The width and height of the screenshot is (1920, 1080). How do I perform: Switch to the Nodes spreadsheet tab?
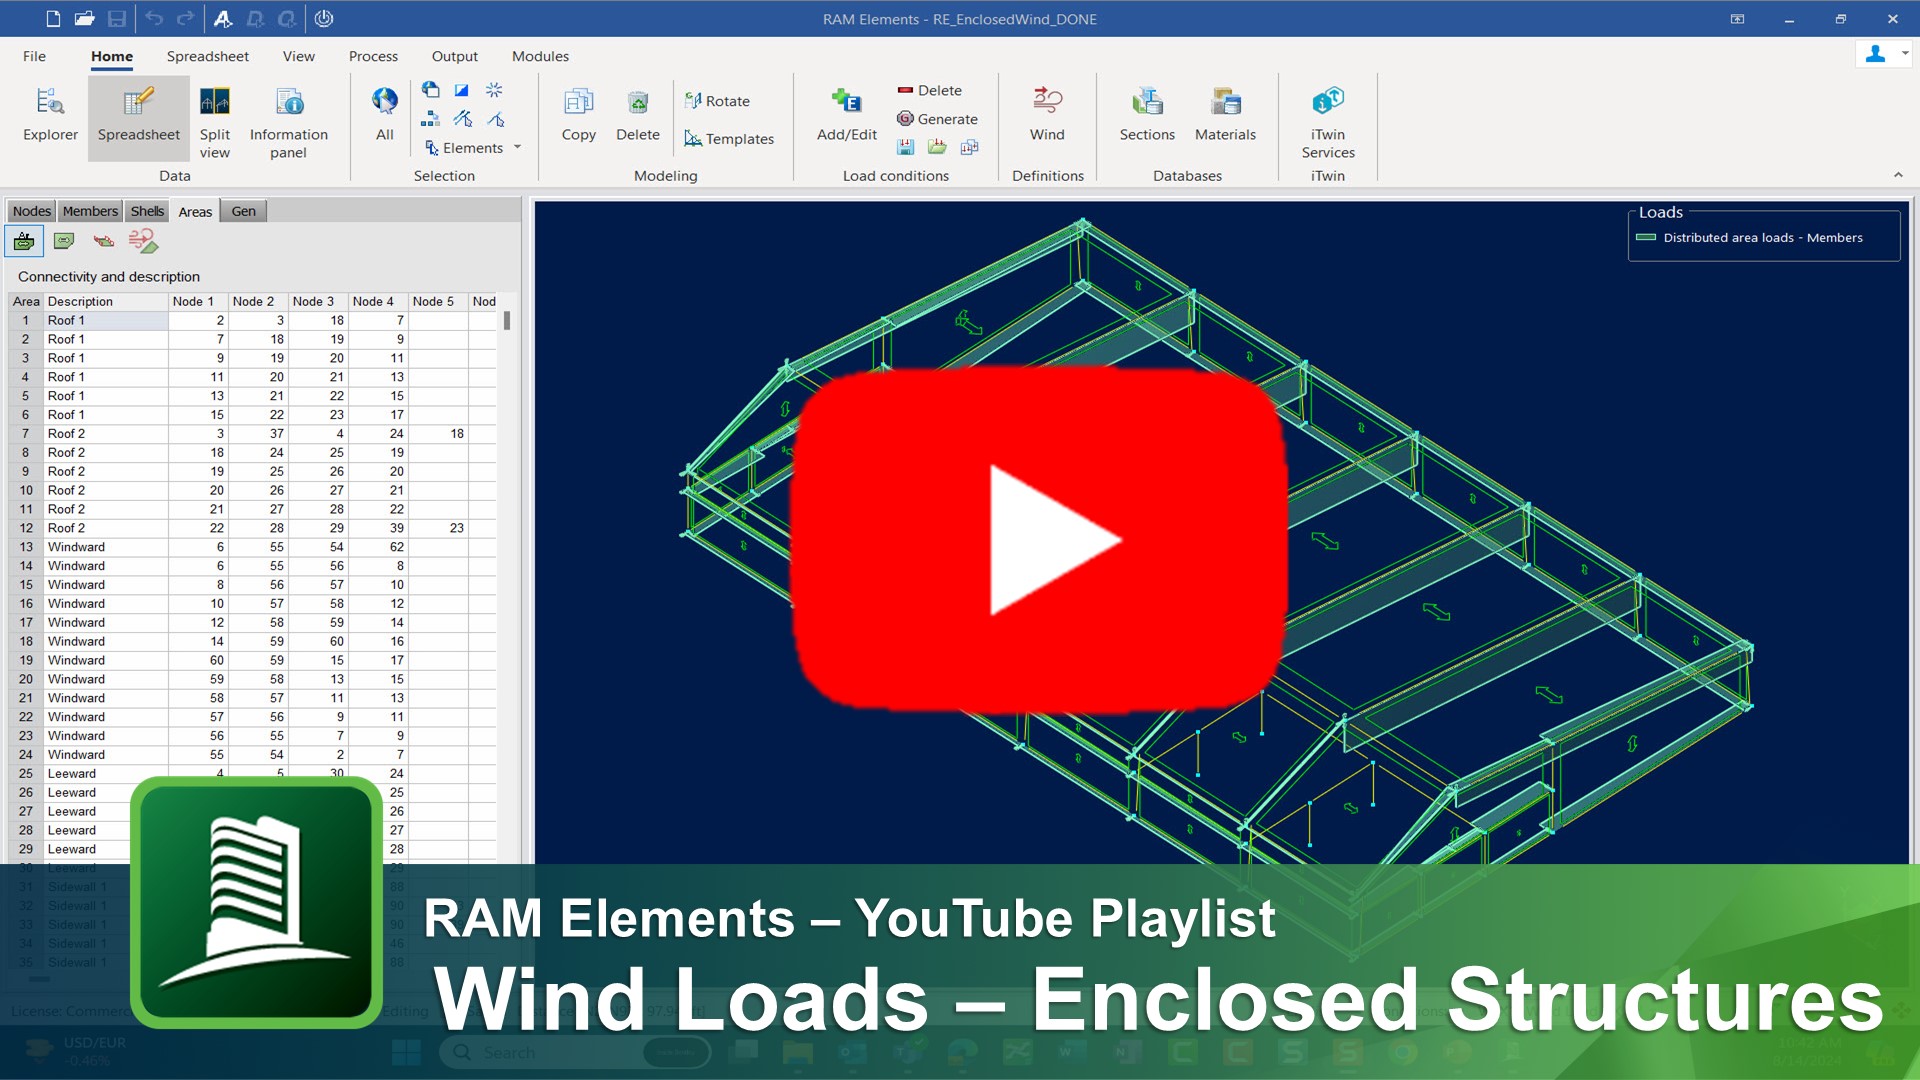click(x=31, y=211)
